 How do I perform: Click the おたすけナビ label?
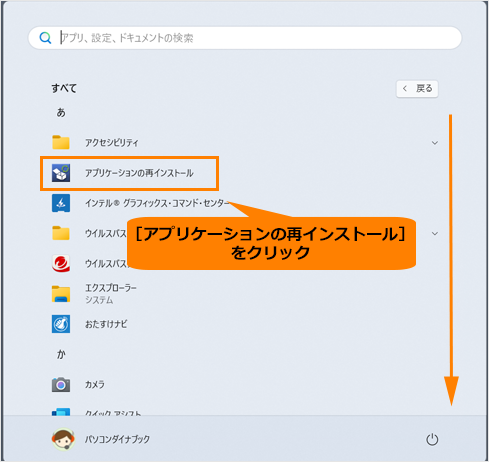(x=106, y=324)
